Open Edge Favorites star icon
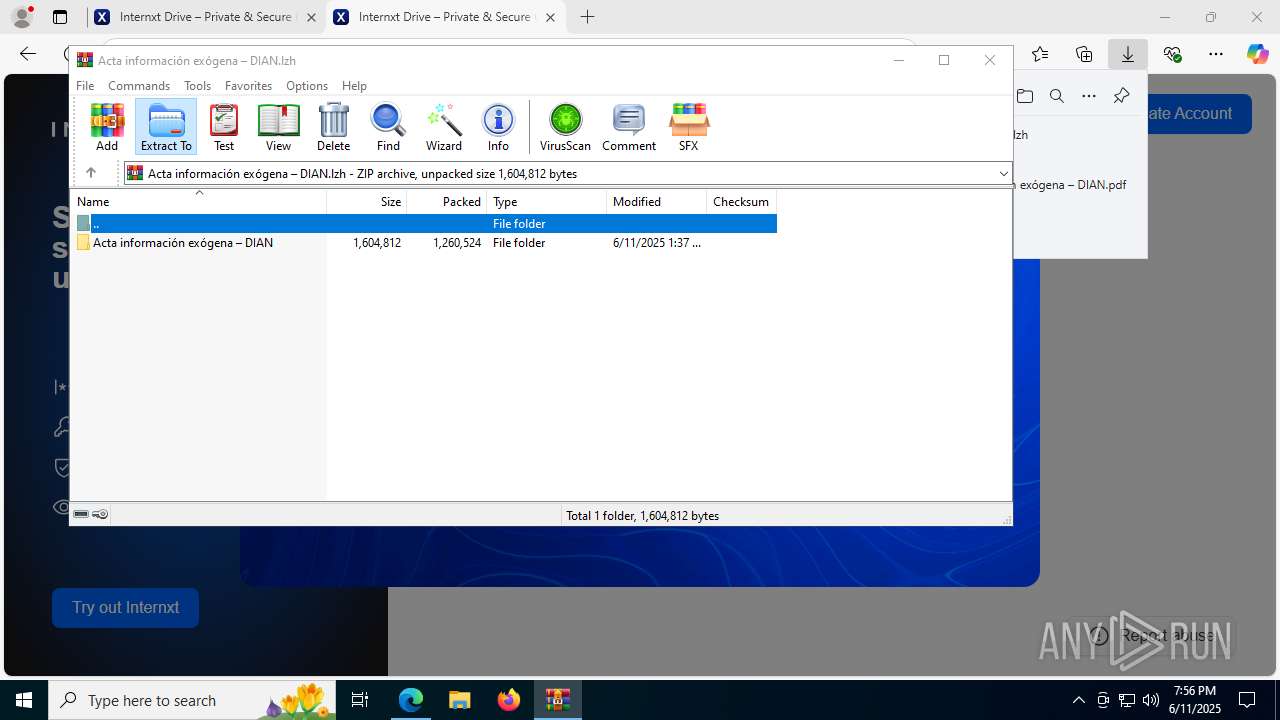Image resolution: width=1280 pixels, height=720 pixels. 1040,54
